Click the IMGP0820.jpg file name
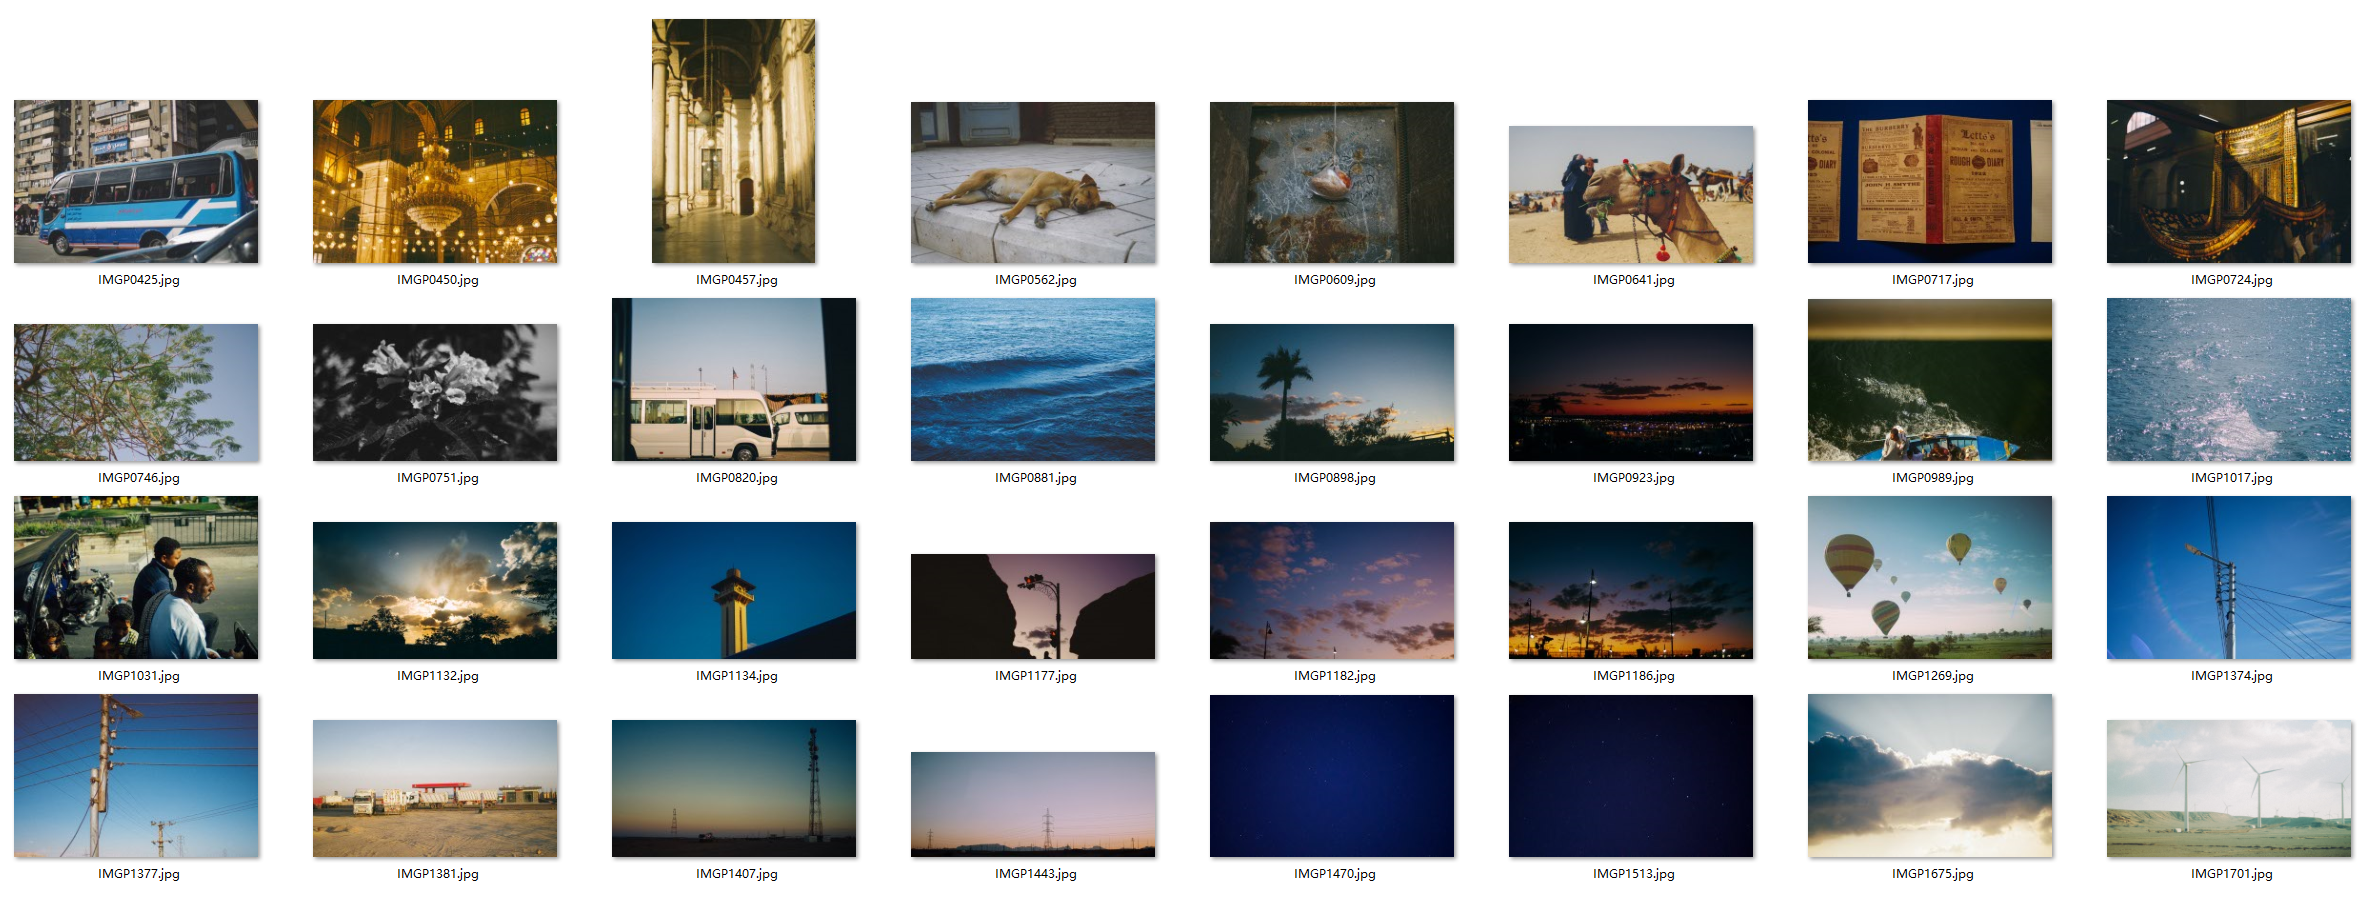This screenshot has height=920, width=2376. (x=737, y=478)
